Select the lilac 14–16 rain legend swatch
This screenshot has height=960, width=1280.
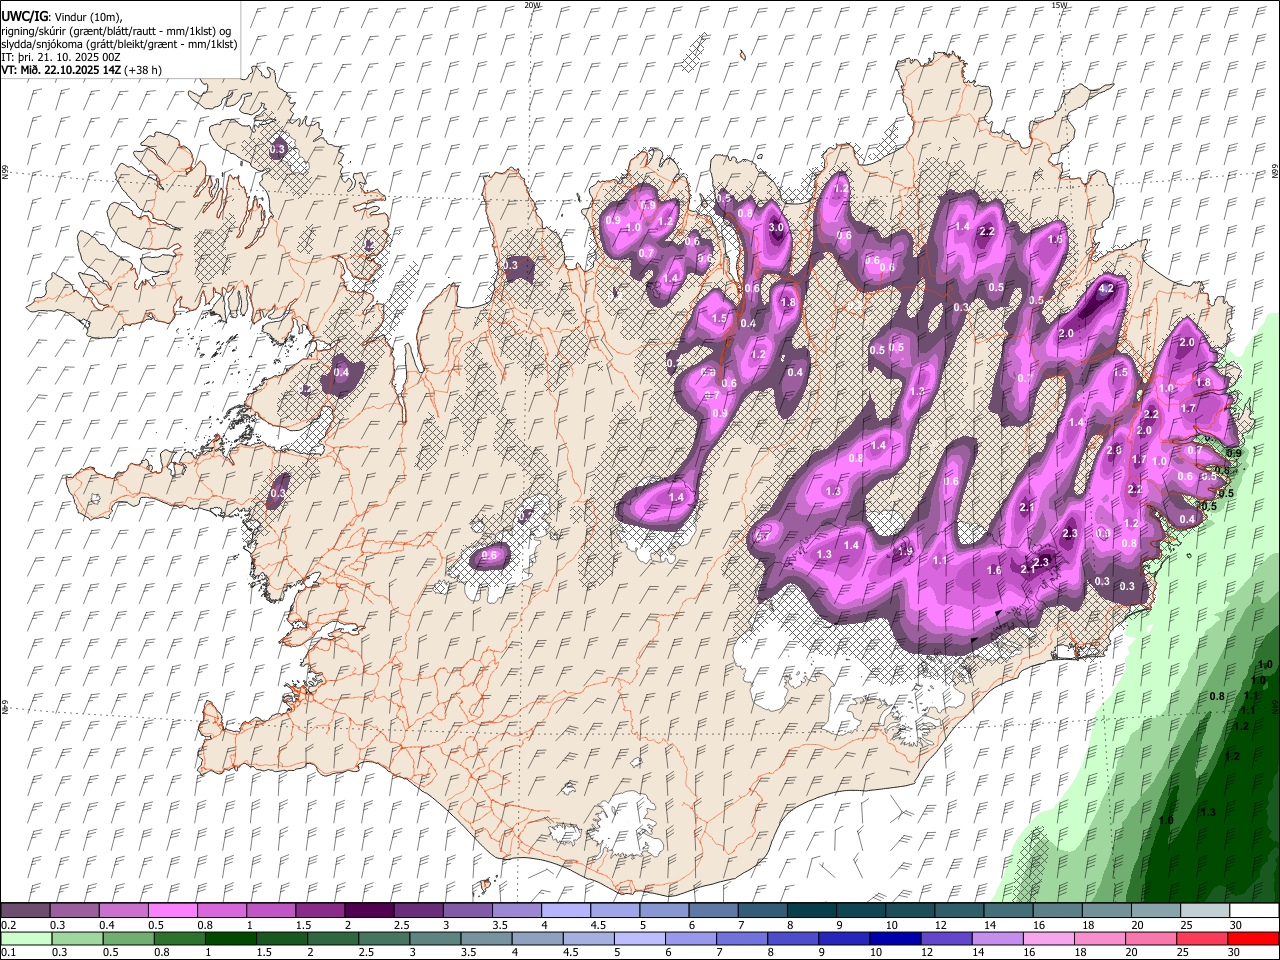tap(997, 938)
